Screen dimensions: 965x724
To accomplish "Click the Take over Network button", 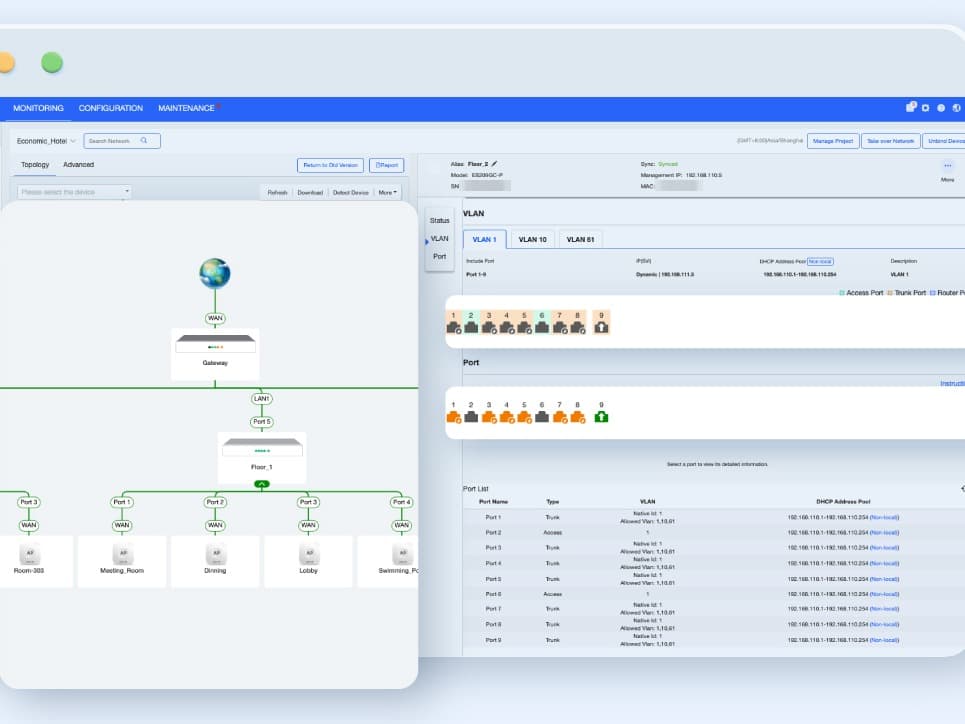I will point(891,141).
